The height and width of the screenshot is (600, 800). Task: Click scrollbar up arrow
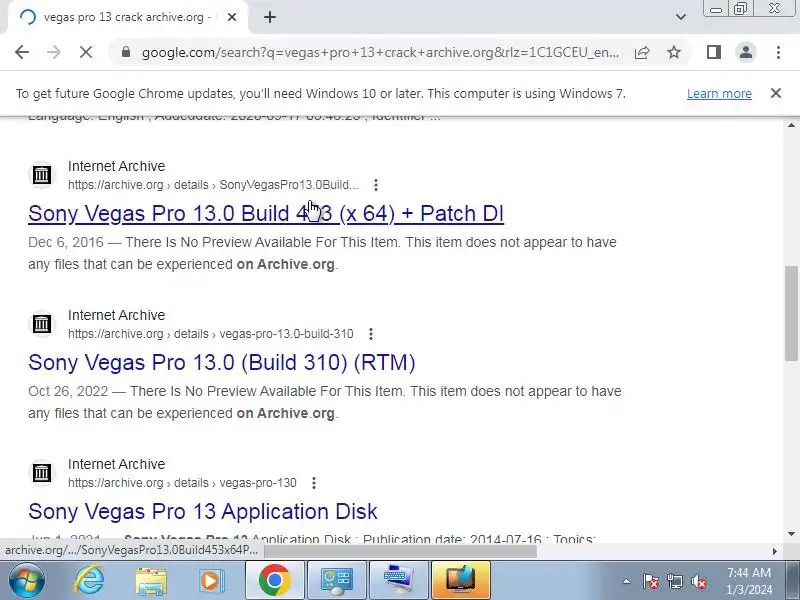point(791,125)
